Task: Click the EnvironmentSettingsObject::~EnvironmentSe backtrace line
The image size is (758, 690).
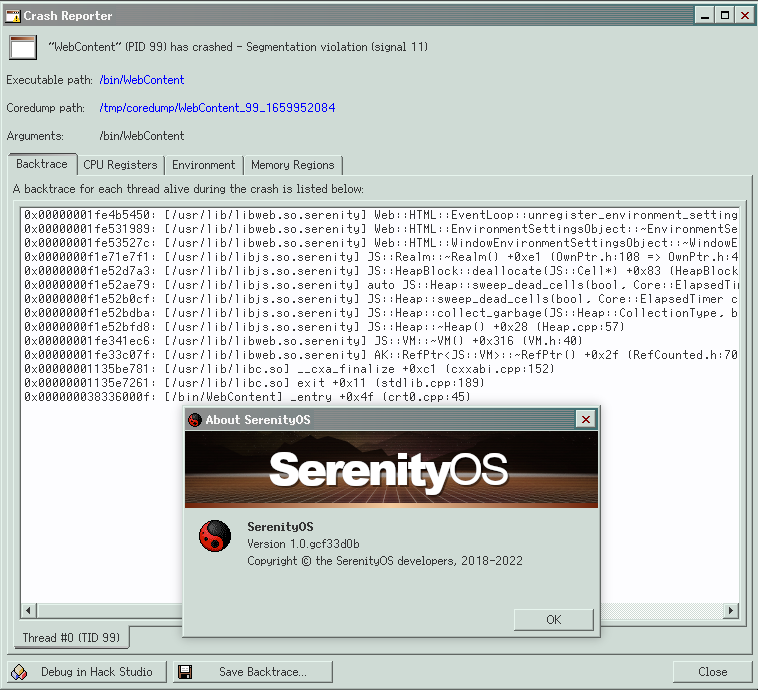Action: pyautogui.click(x=381, y=229)
